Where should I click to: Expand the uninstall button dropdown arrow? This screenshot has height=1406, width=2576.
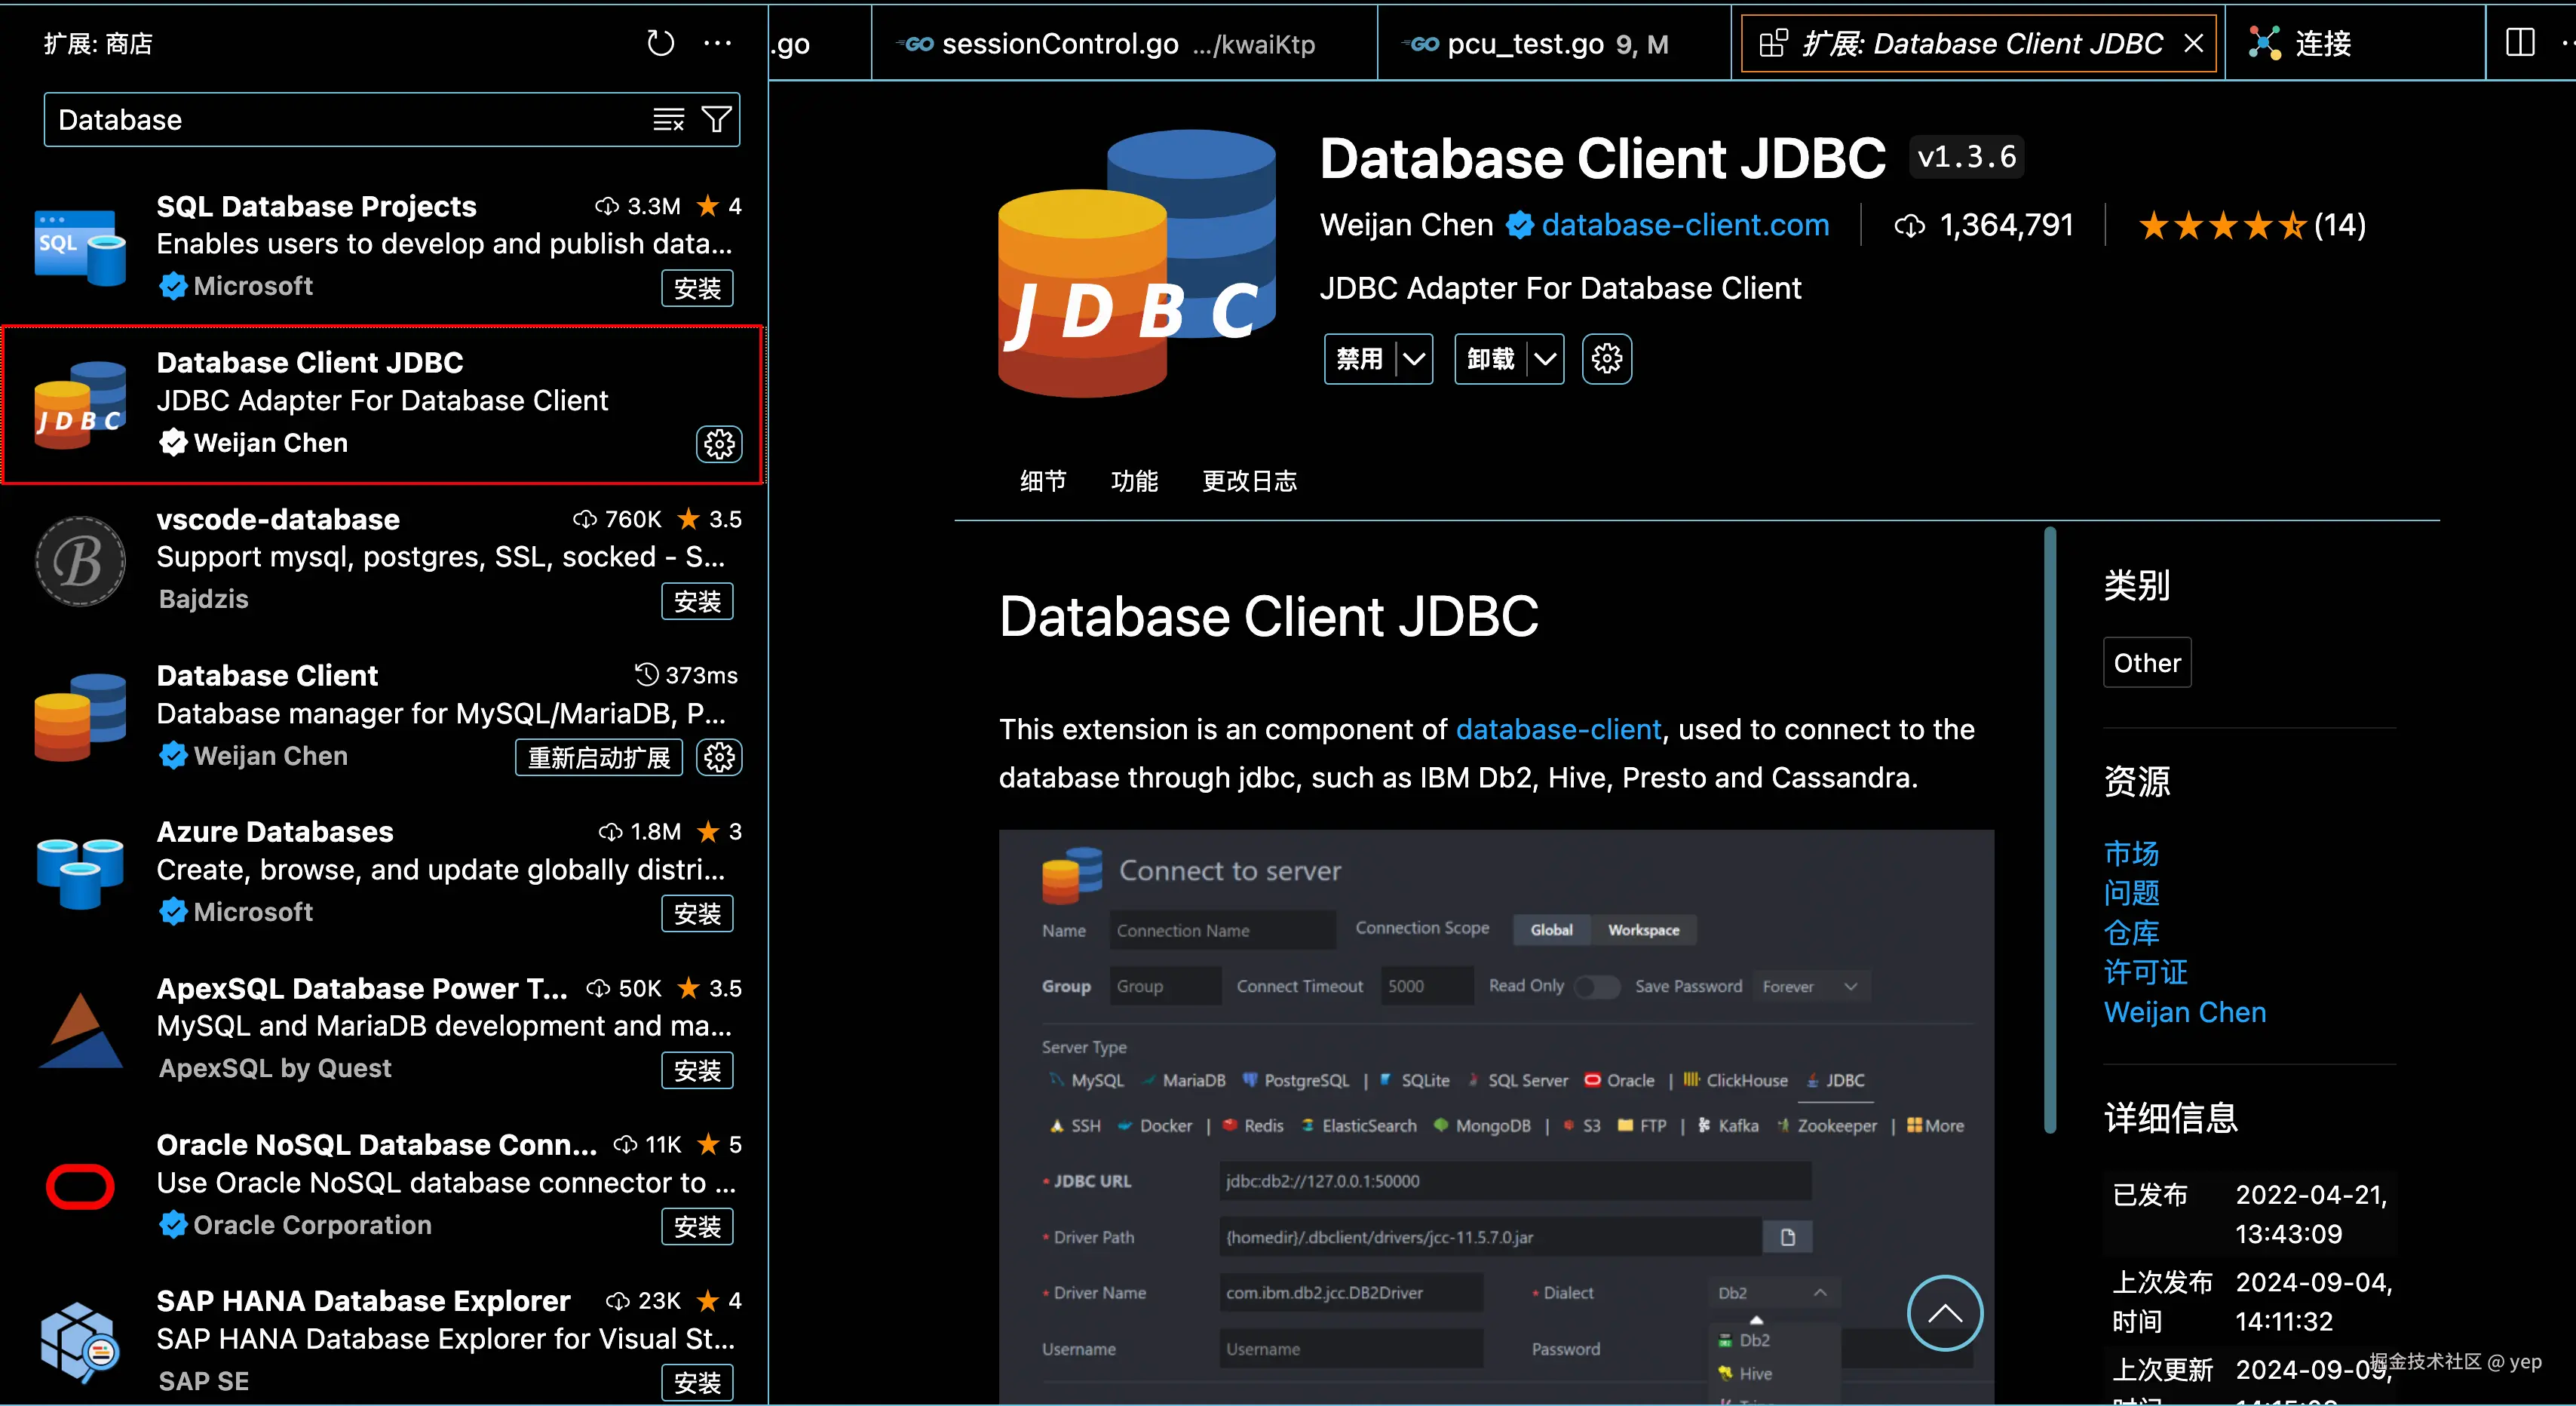[x=1545, y=359]
